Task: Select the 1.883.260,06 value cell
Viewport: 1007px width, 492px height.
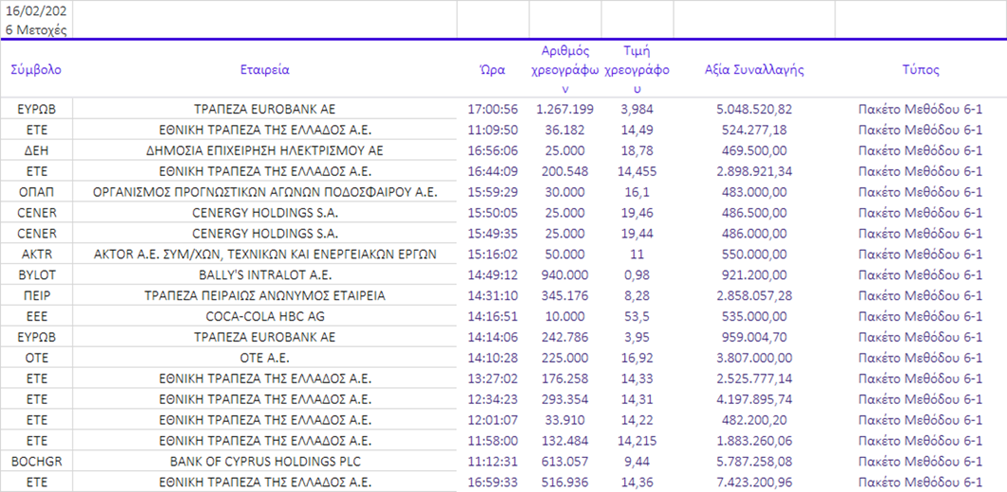Action: coord(754,441)
